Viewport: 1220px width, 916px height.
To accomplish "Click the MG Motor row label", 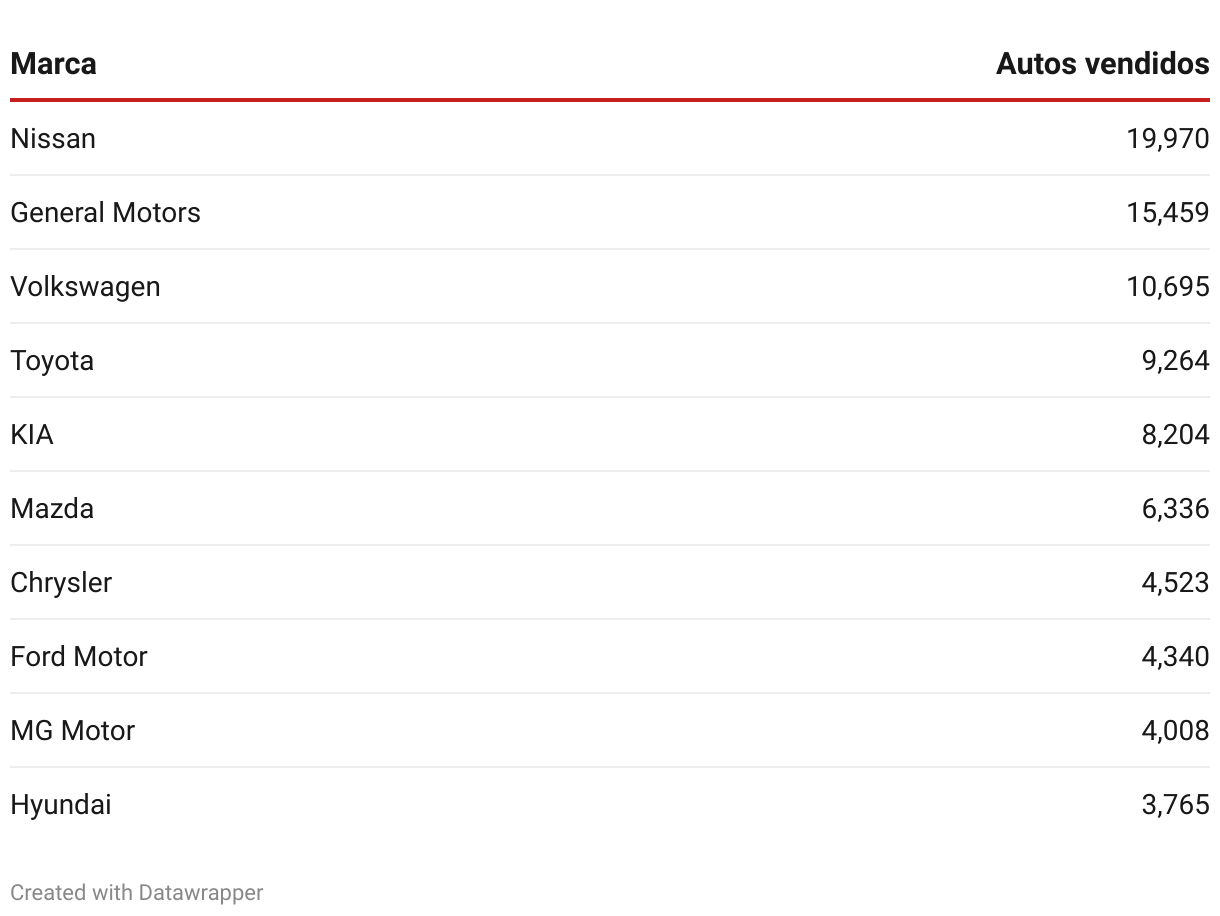I will pos(72,731).
